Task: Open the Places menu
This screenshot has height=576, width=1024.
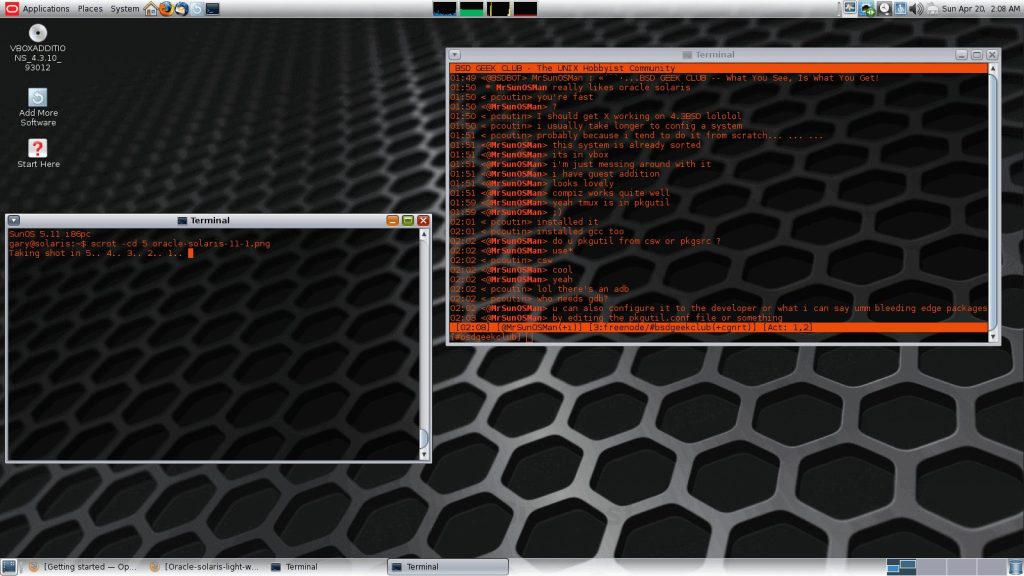Action: click(90, 8)
